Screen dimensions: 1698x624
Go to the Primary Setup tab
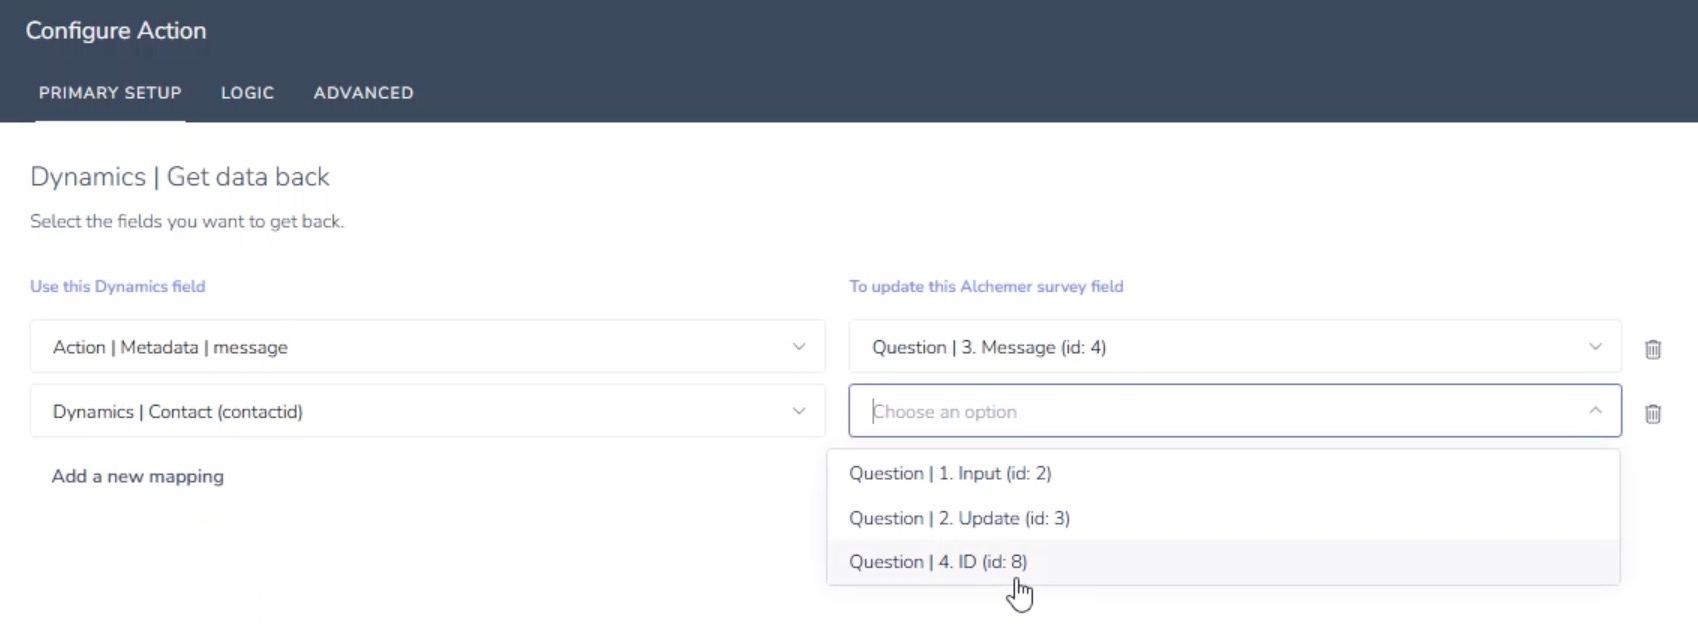tap(110, 93)
